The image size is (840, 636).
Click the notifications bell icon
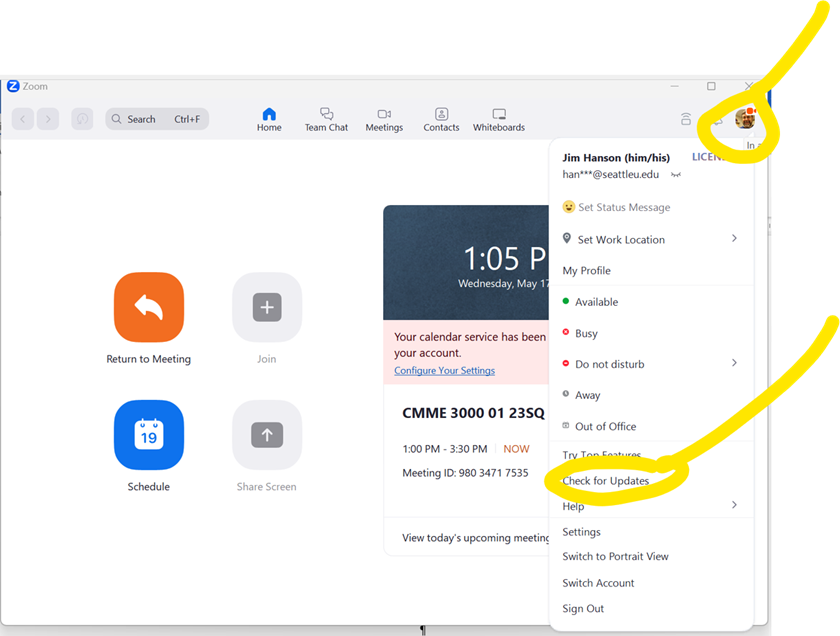point(717,119)
